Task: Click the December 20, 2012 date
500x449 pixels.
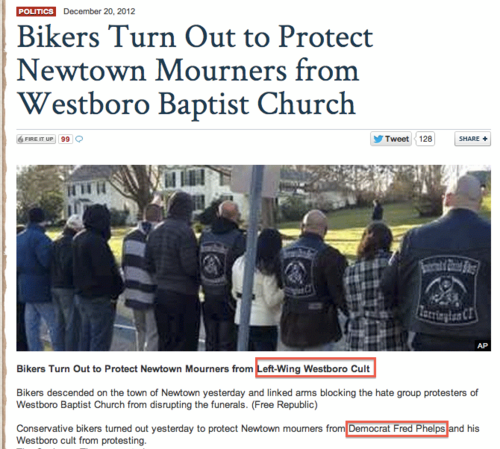Action: tap(99, 11)
